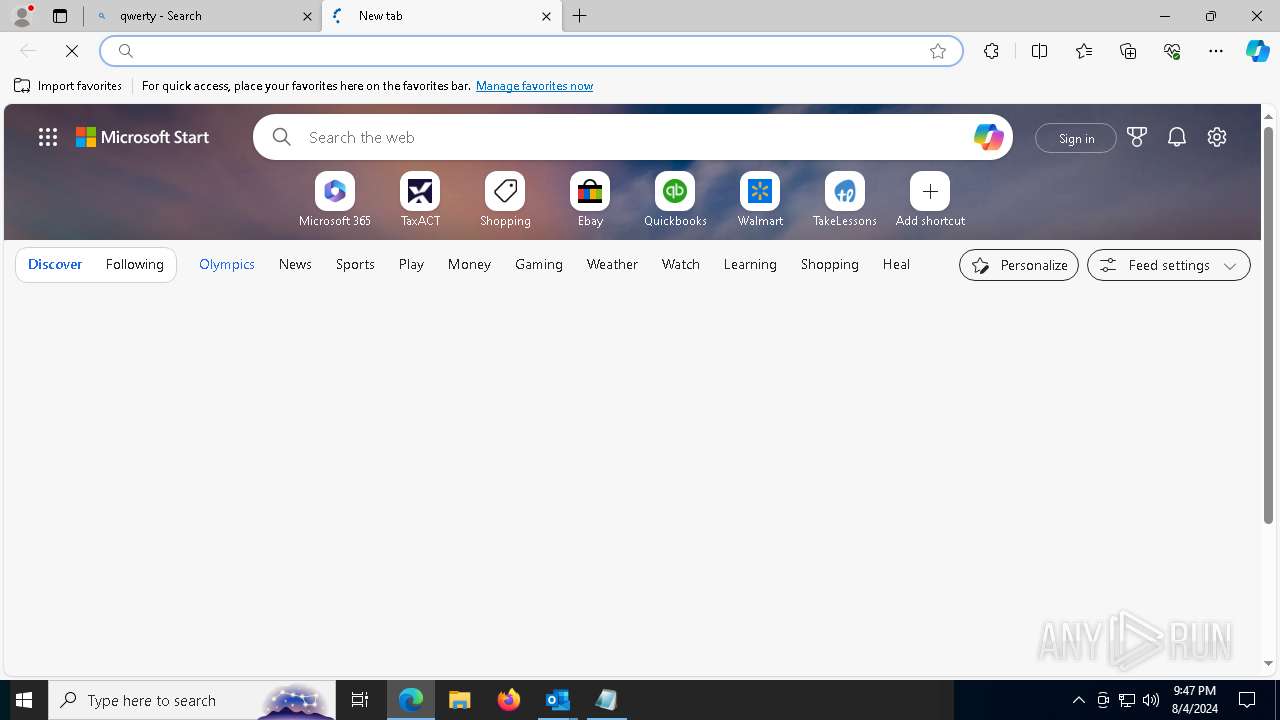This screenshot has height=720, width=1280.
Task: Open notifications bell
Action: 1177,137
